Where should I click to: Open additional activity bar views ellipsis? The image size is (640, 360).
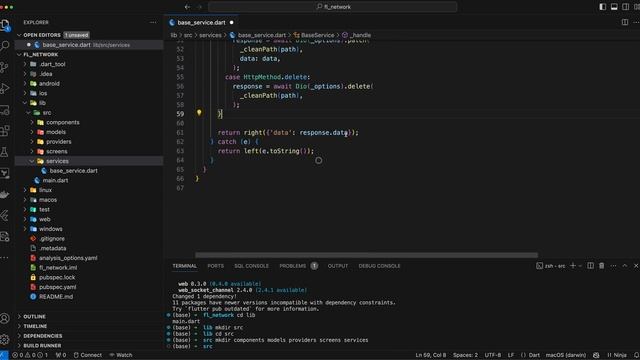tap(5, 258)
